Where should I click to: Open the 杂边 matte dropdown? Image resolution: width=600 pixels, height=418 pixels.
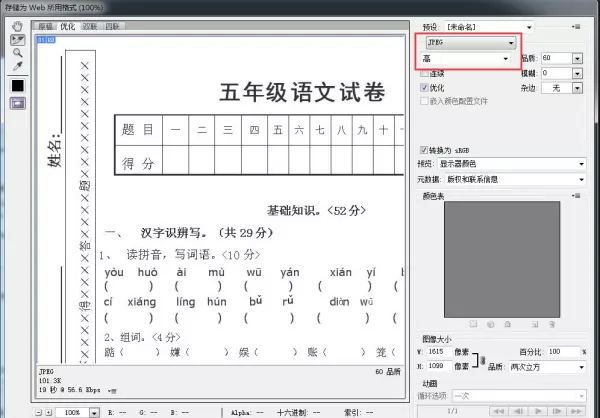562,88
